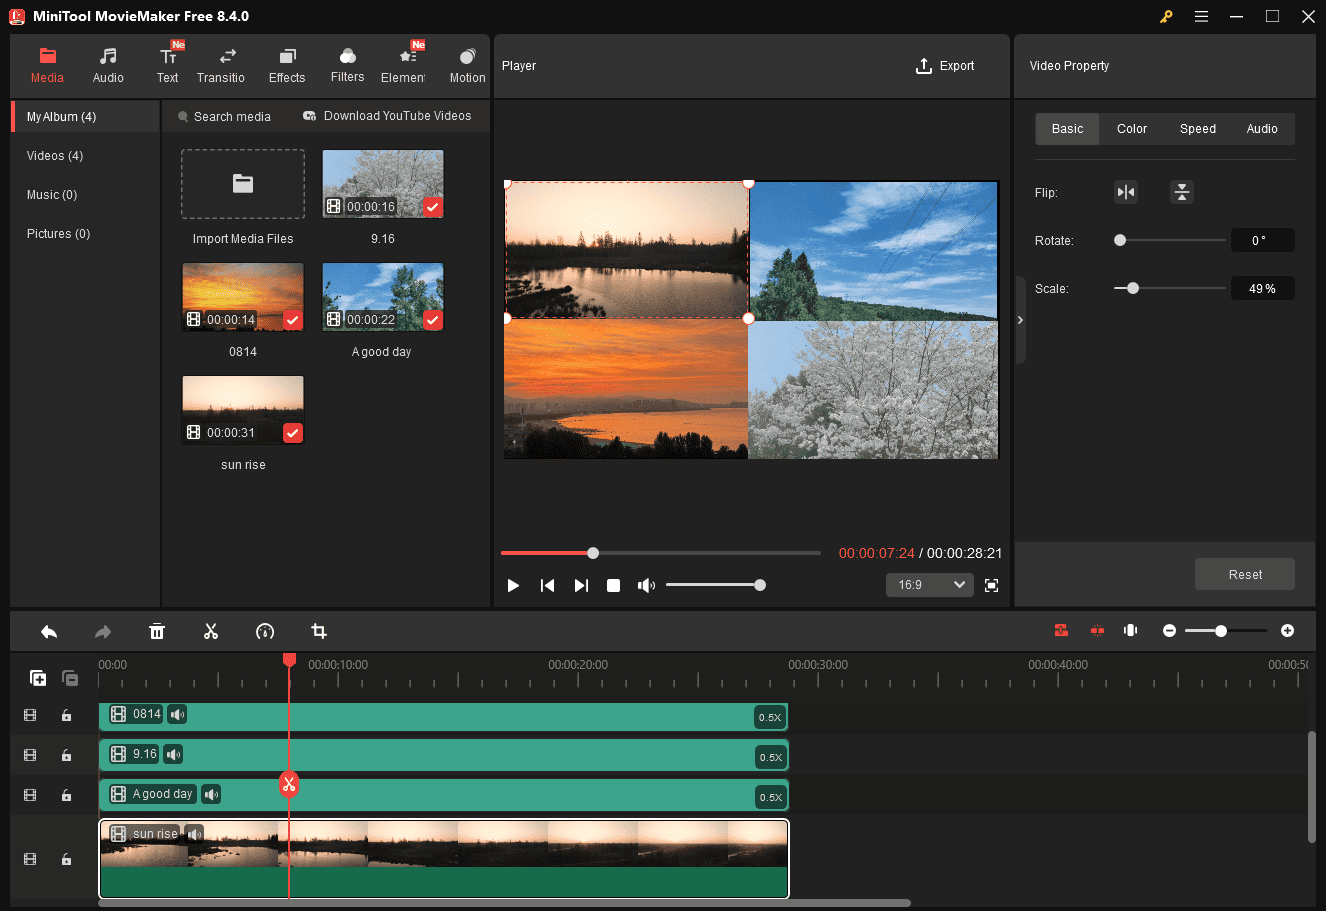Open the Speed tool in the timeline toolbar
Viewport: 1326px width, 911px height.
point(265,631)
